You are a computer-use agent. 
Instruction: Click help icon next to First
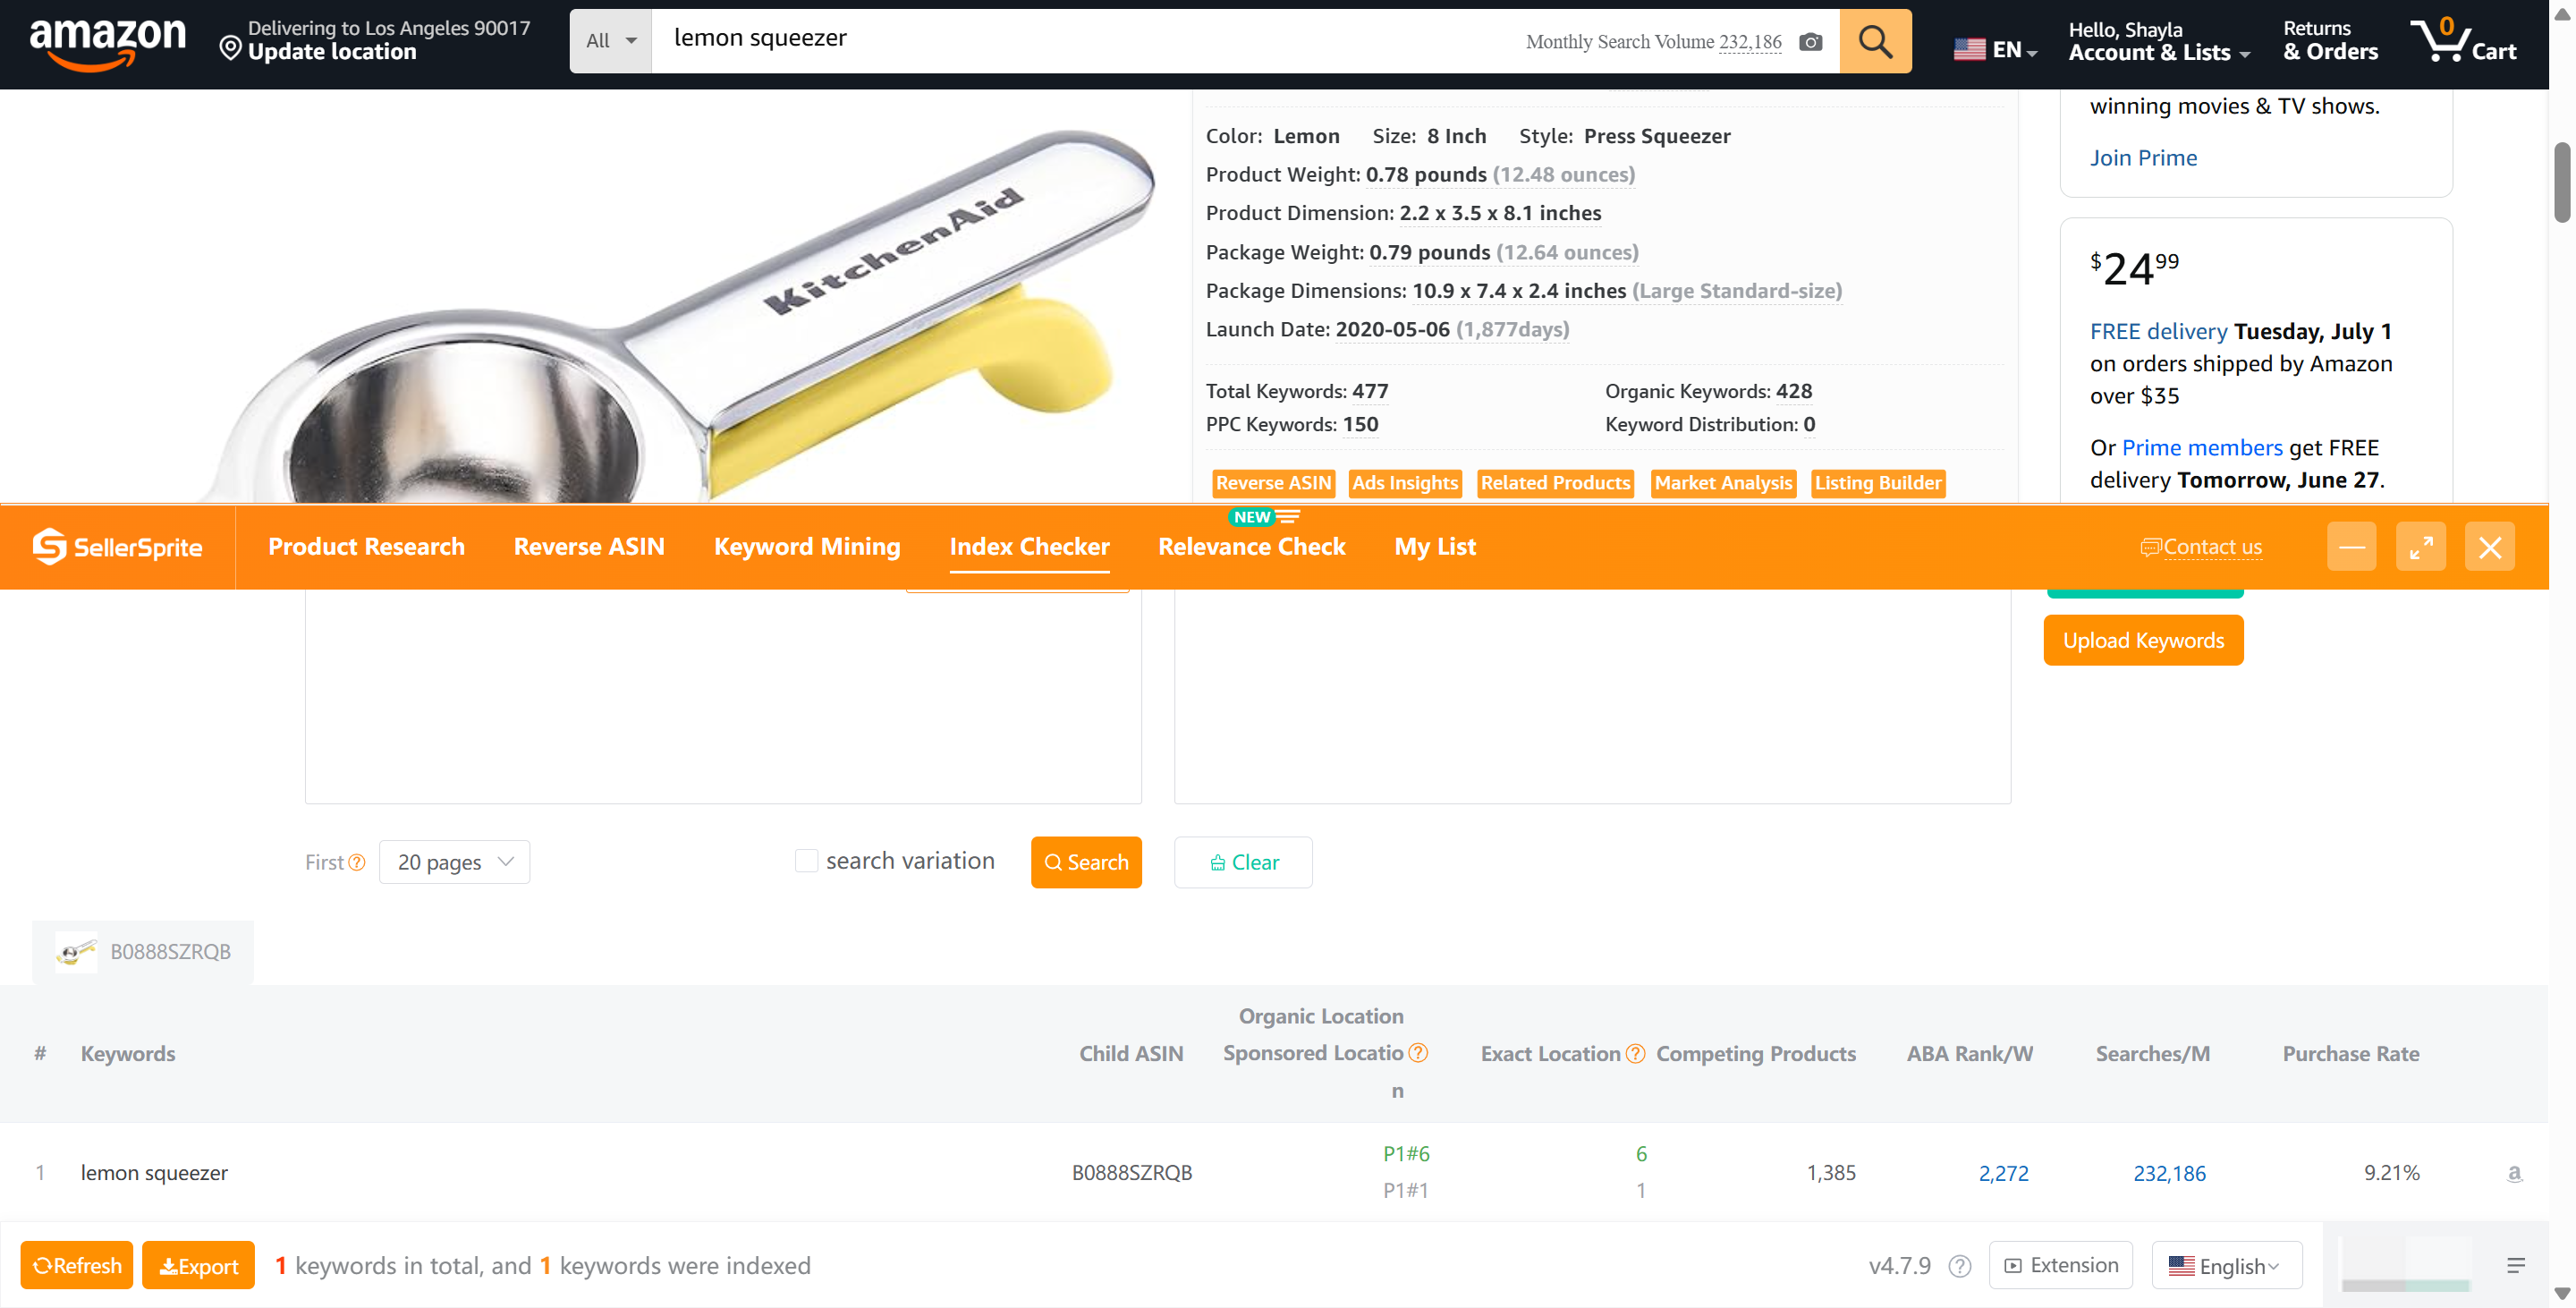357,862
